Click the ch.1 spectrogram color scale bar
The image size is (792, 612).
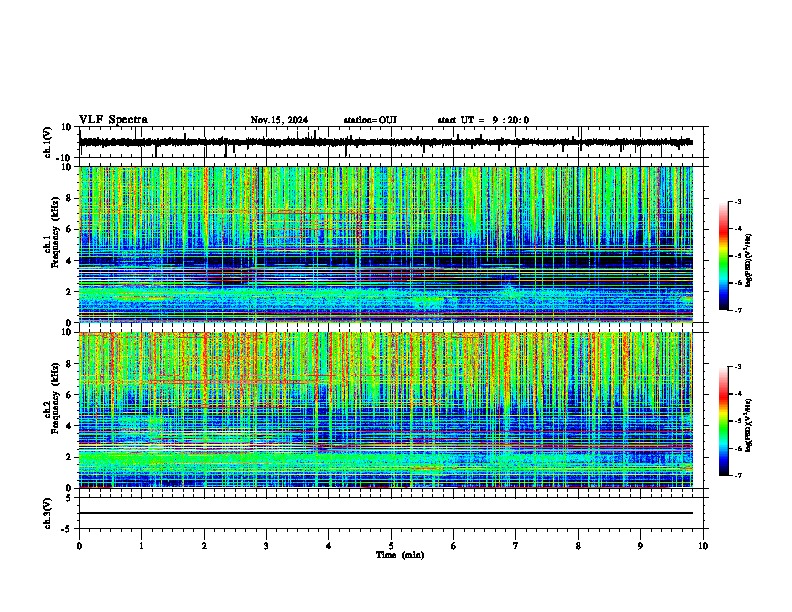(x=724, y=255)
